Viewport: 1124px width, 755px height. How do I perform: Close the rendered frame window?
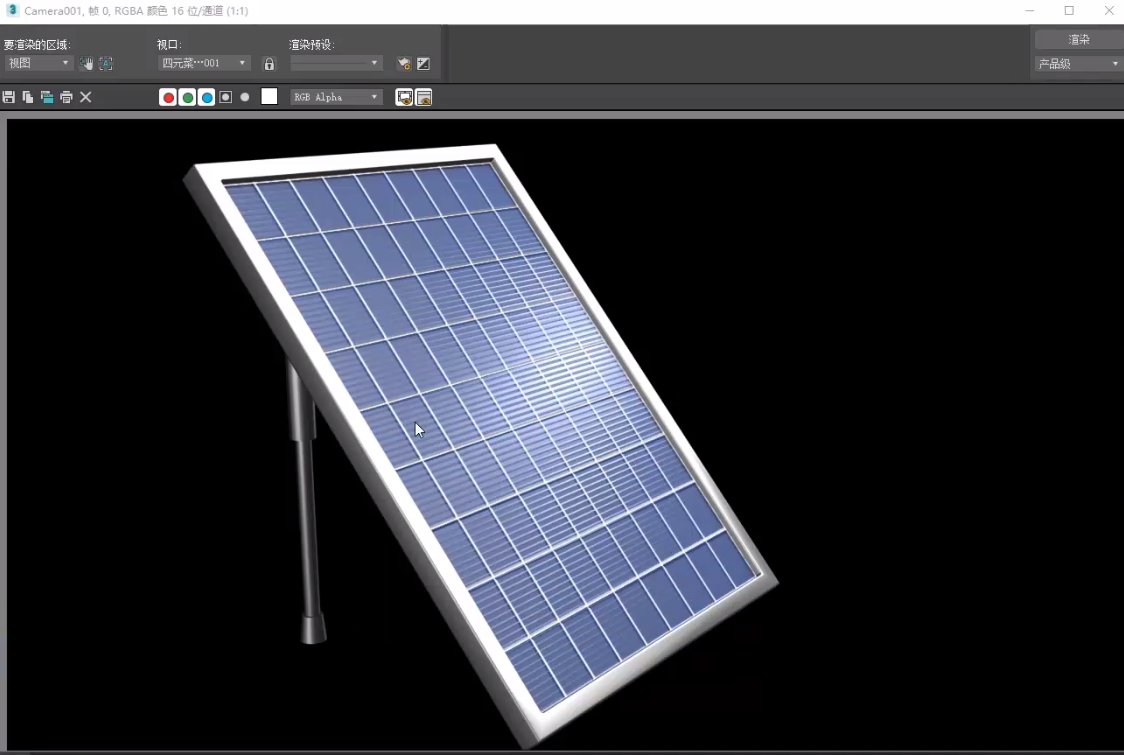coord(1108,11)
